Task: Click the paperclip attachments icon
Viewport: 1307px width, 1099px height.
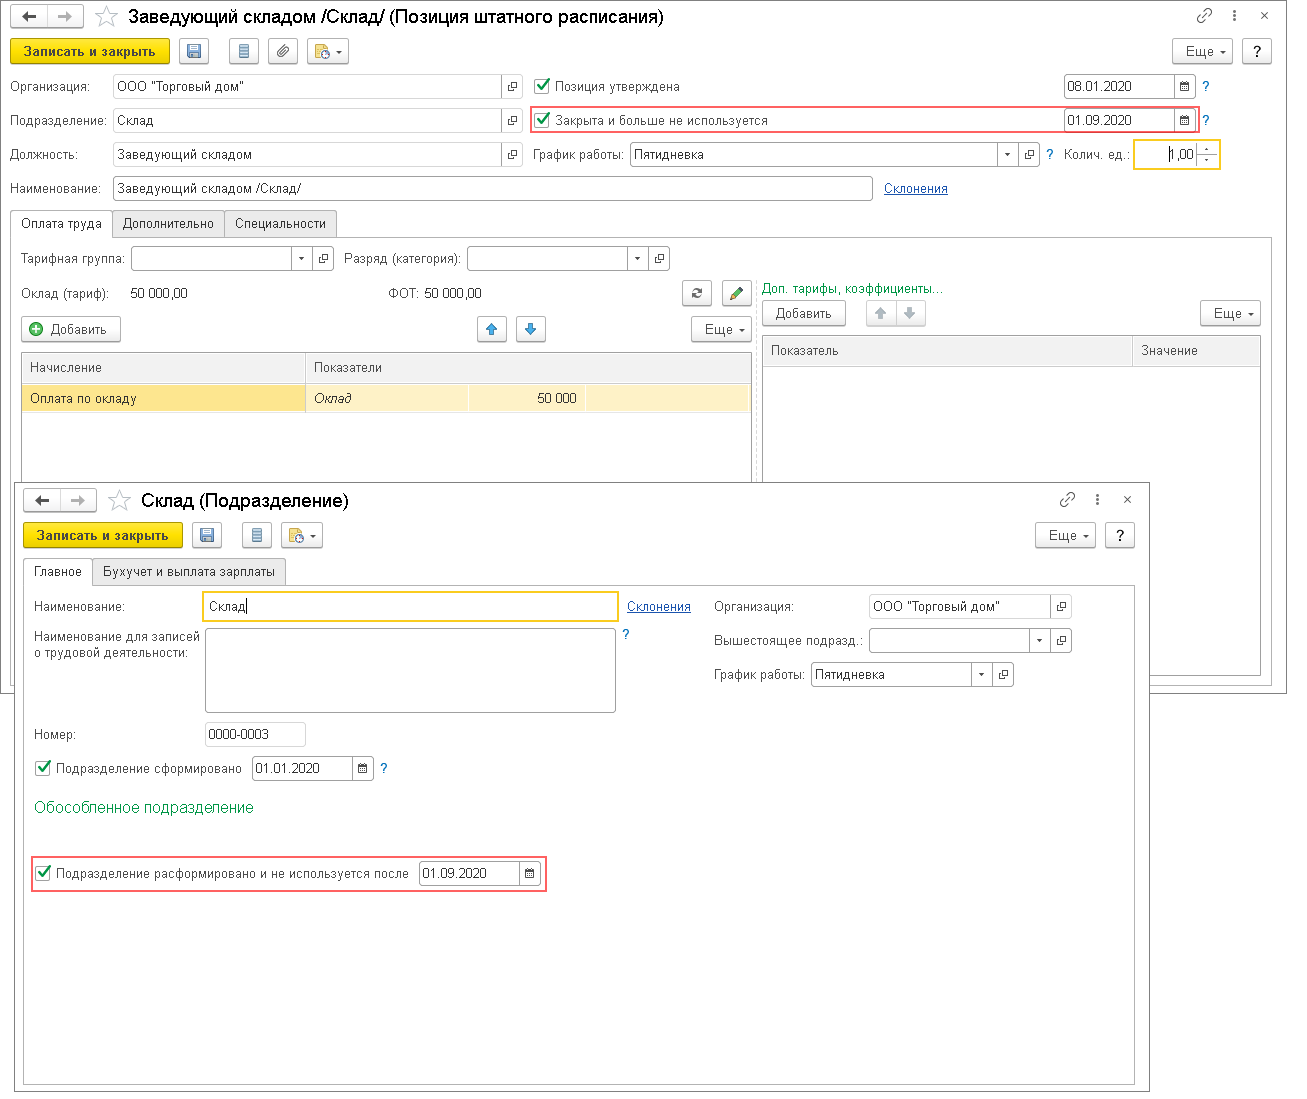Action: point(283,52)
